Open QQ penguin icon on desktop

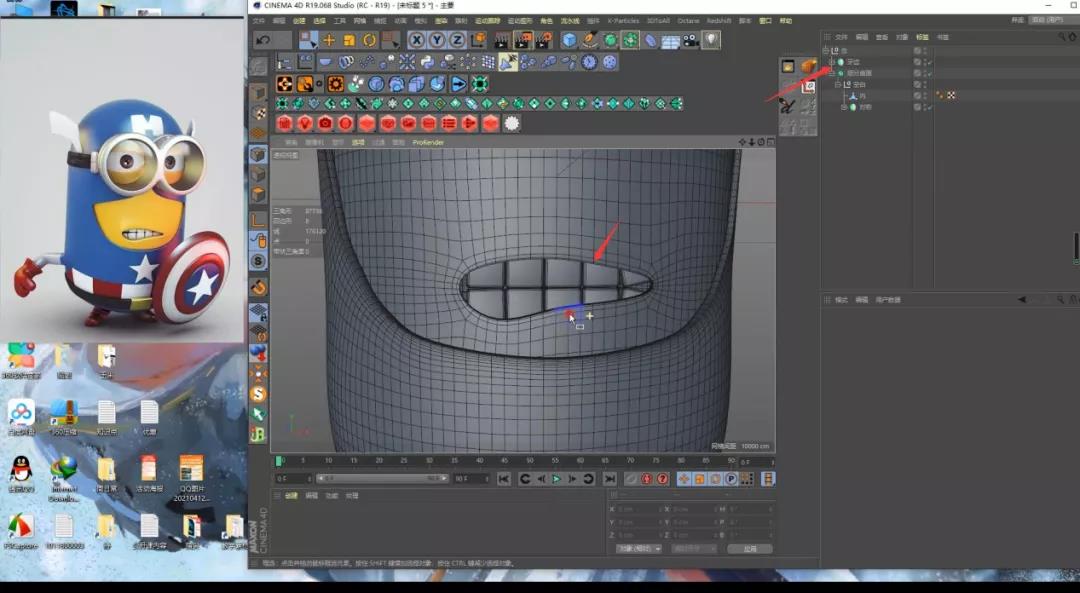pyautogui.click(x=21, y=469)
